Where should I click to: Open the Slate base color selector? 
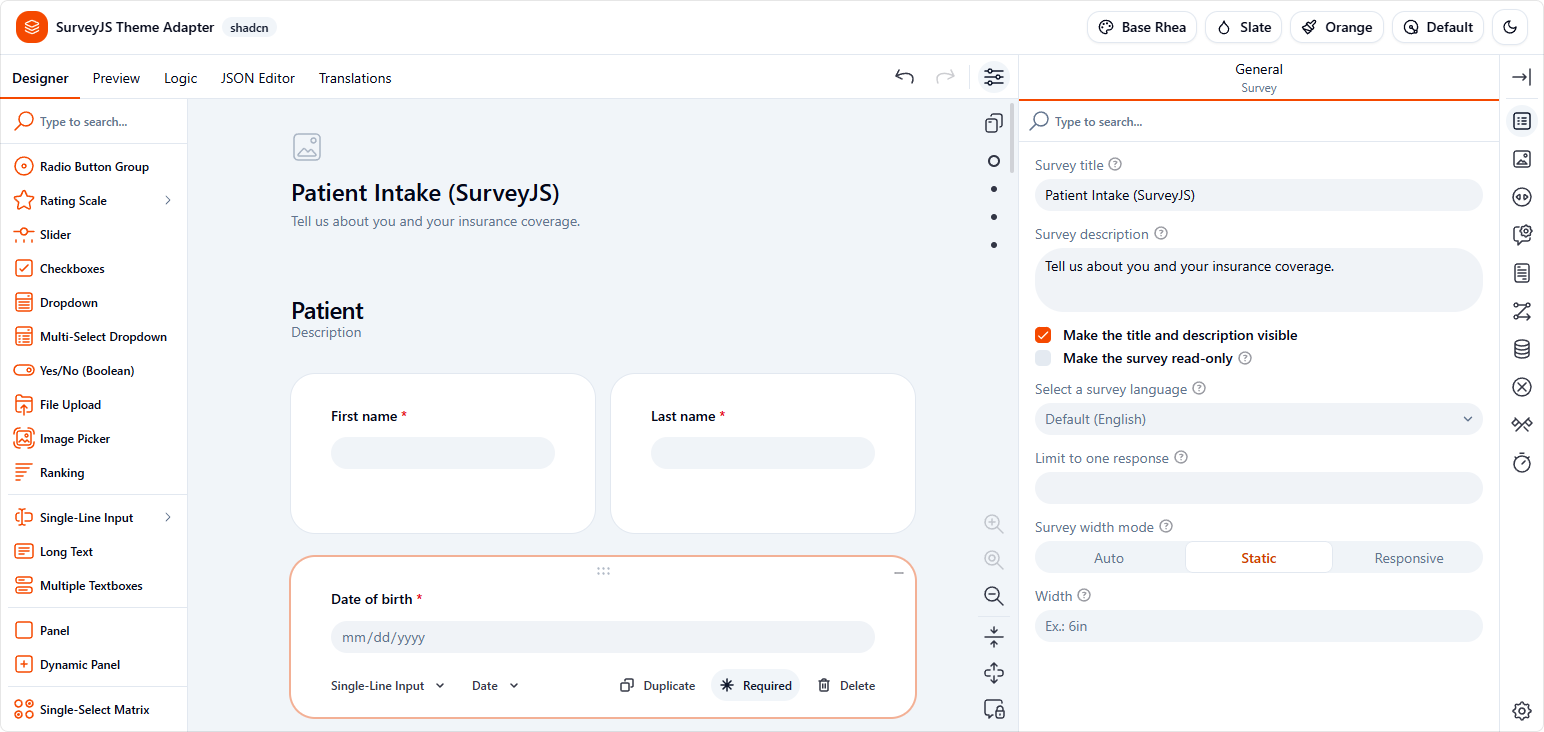[1244, 27]
